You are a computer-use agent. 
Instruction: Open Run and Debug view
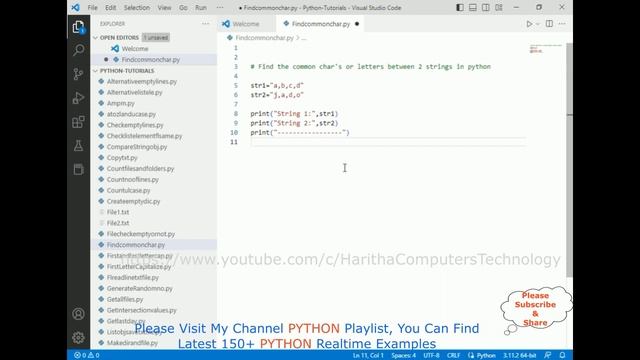tap(78, 98)
